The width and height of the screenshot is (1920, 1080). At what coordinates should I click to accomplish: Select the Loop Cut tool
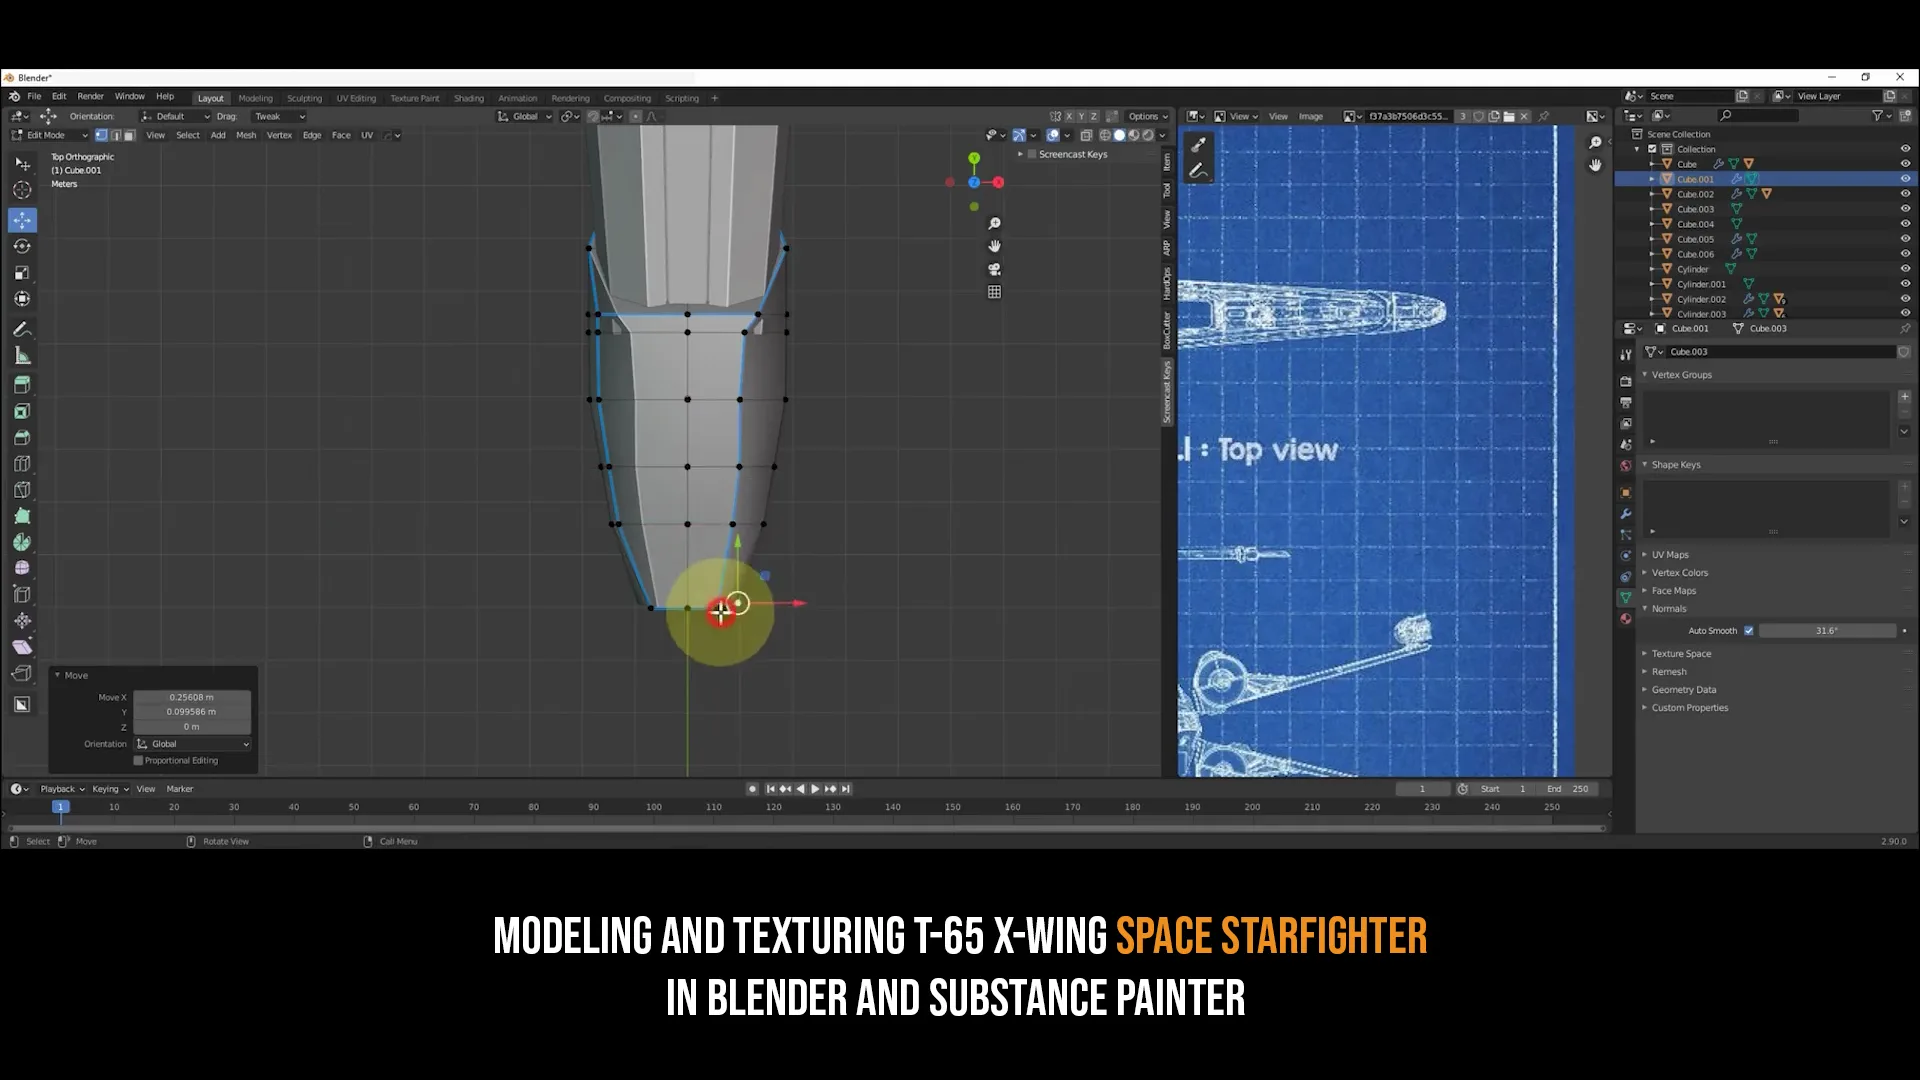pos(22,463)
